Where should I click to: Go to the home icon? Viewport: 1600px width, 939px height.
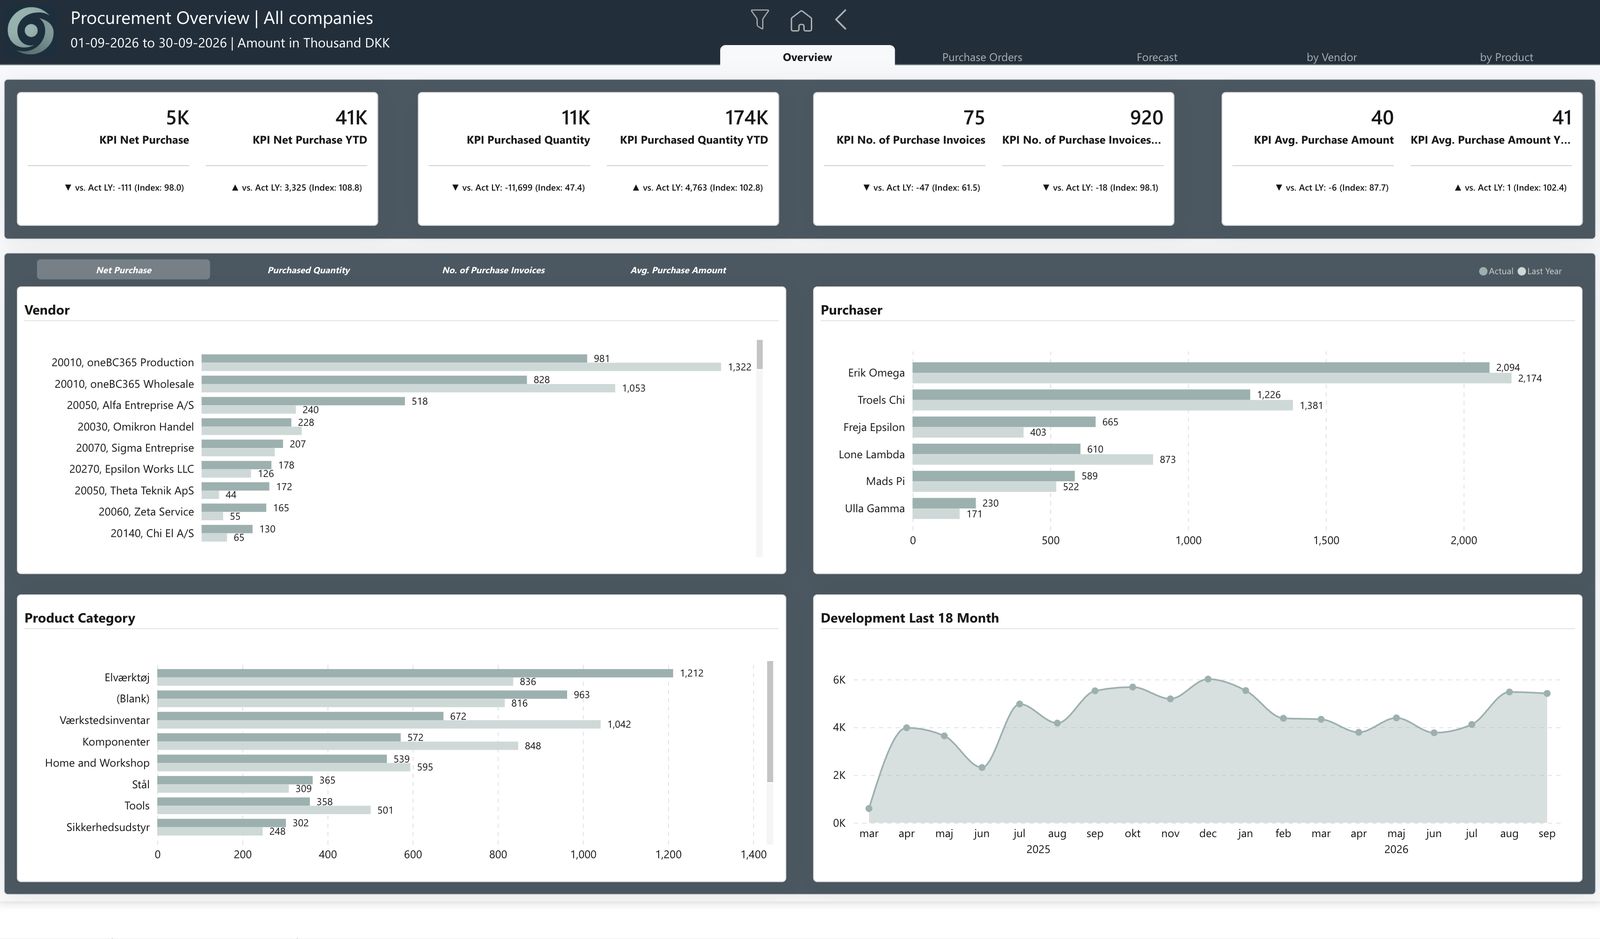coord(801,20)
